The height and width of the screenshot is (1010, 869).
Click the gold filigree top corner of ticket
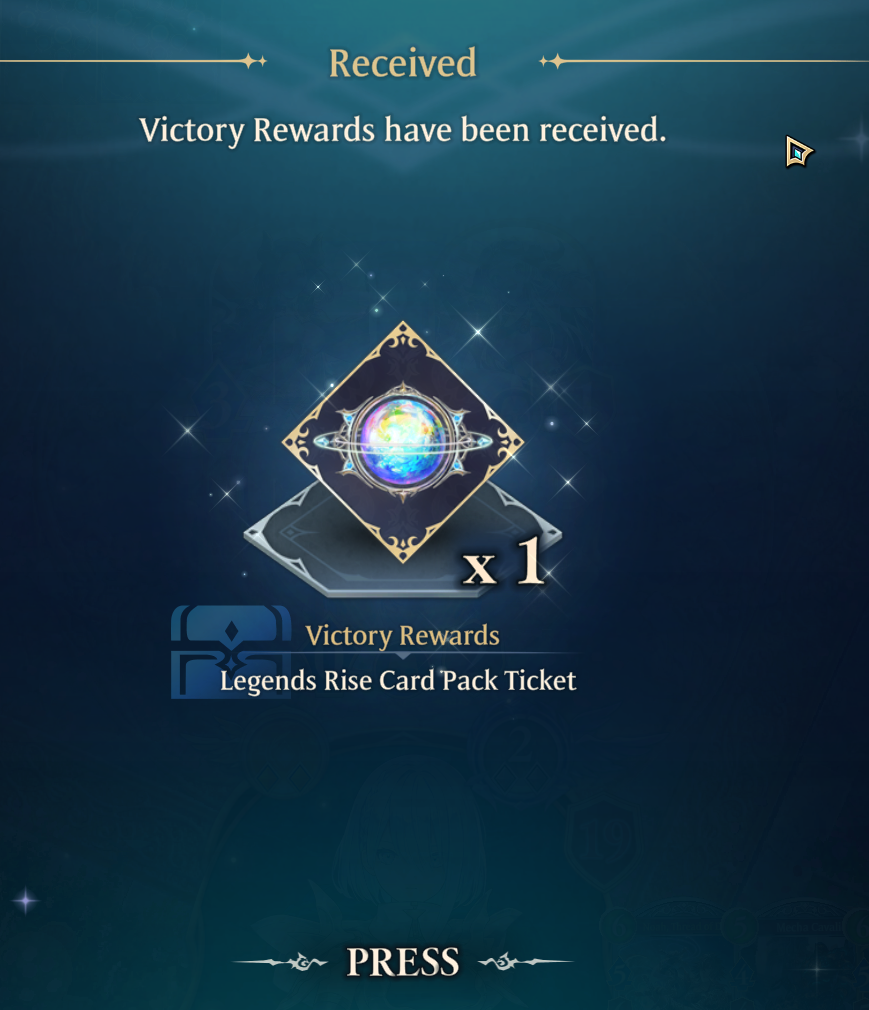coord(403,340)
